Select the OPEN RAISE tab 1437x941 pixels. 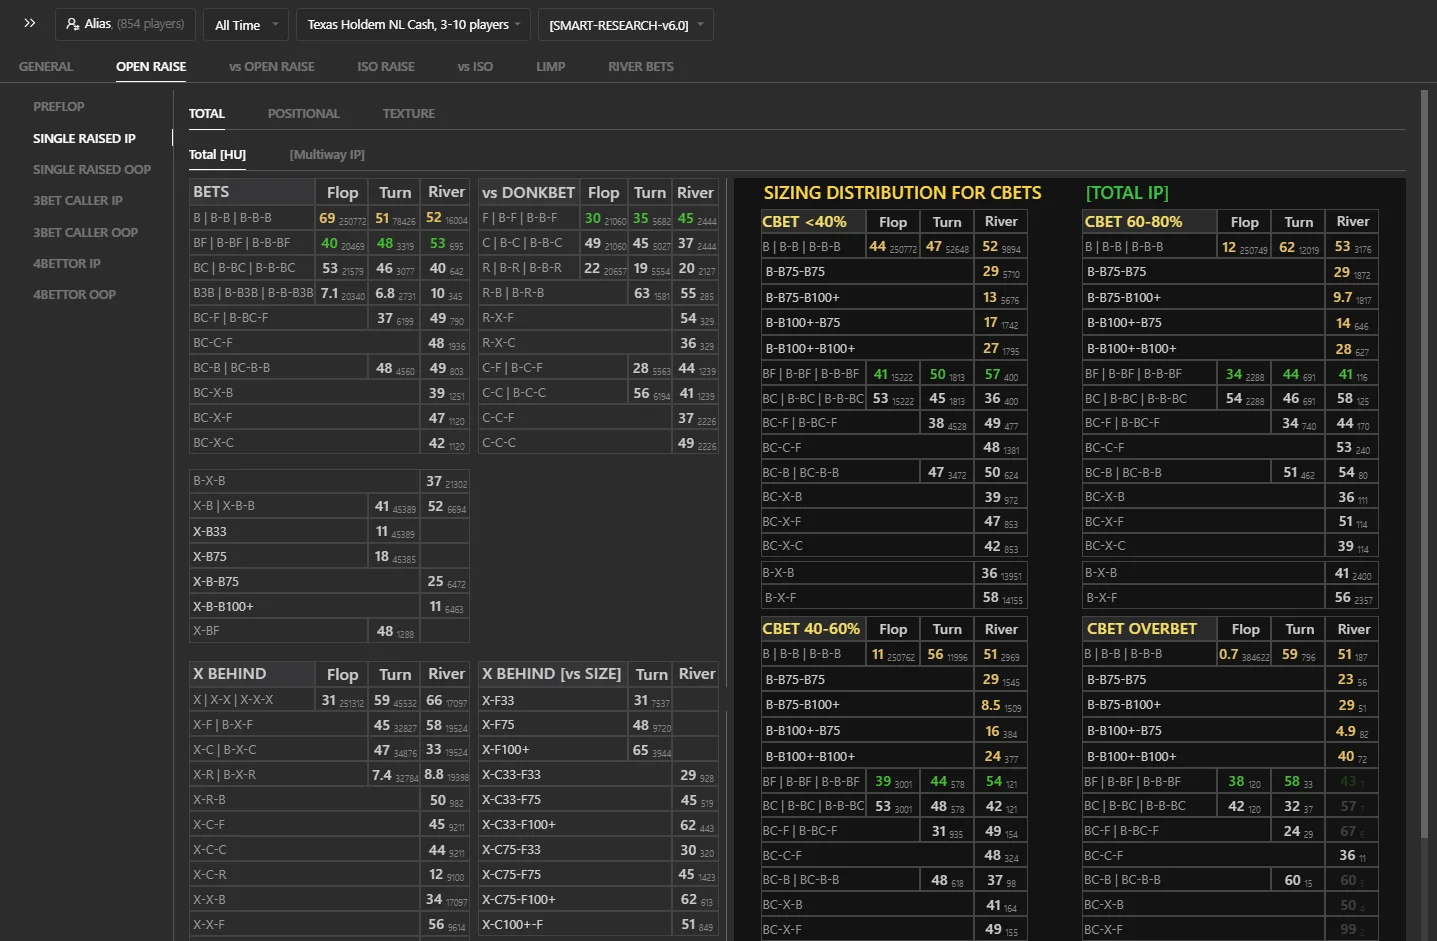click(151, 67)
